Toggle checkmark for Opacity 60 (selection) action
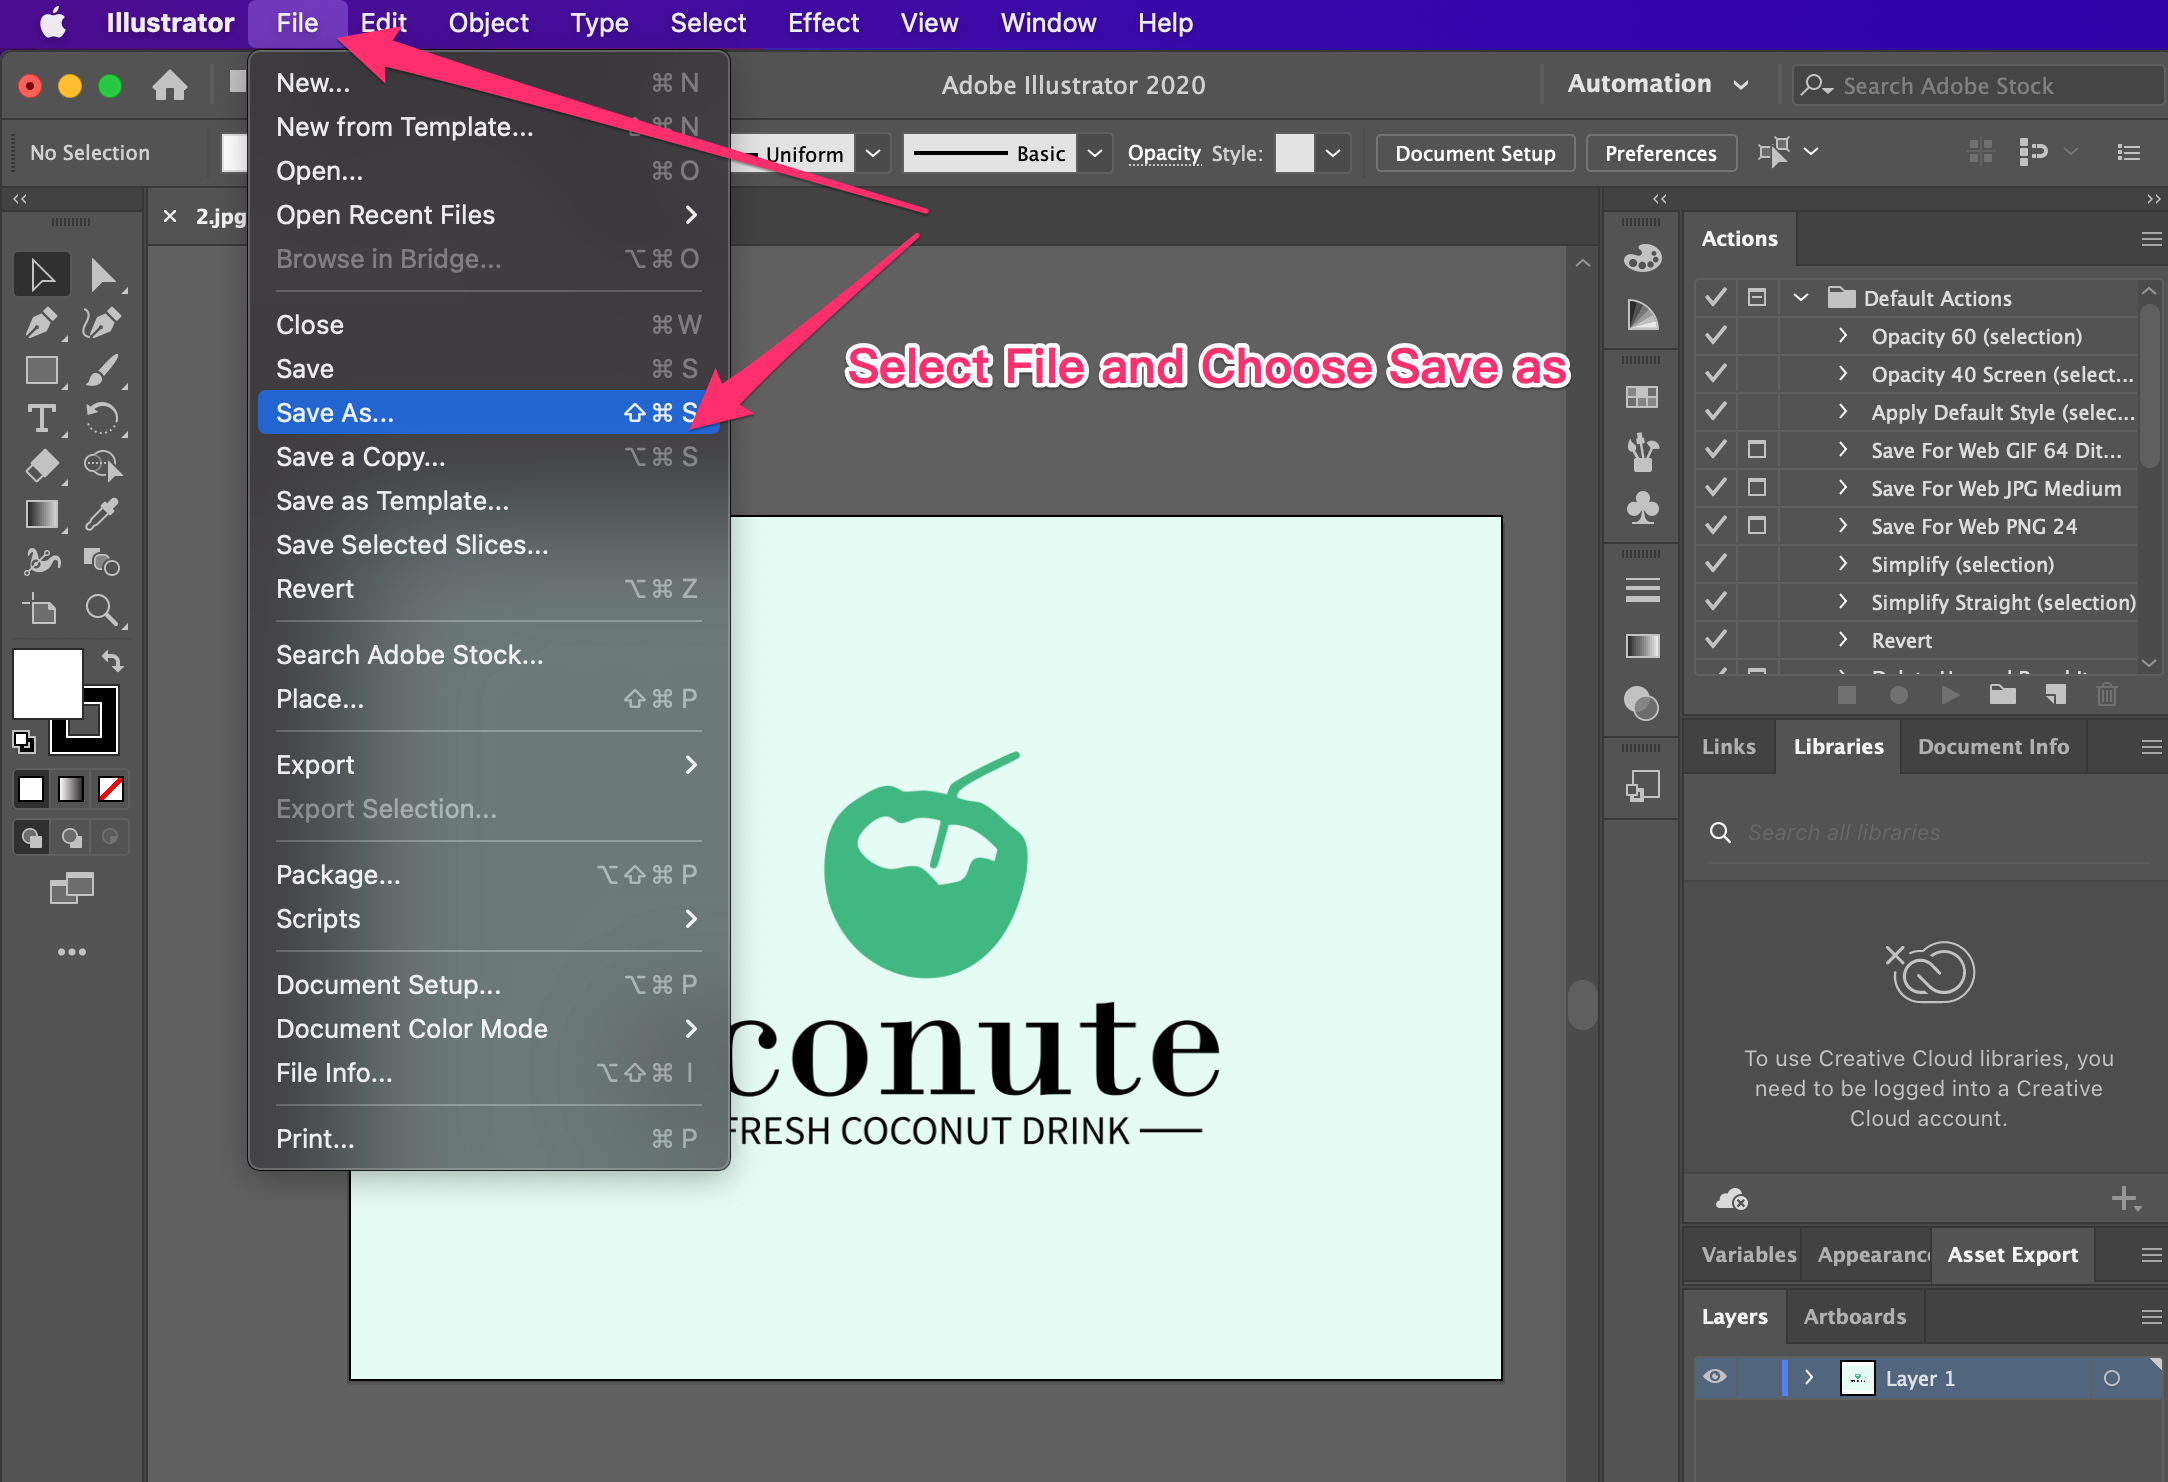Image resolution: width=2168 pixels, height=1482 pixels. (1716, 336)
